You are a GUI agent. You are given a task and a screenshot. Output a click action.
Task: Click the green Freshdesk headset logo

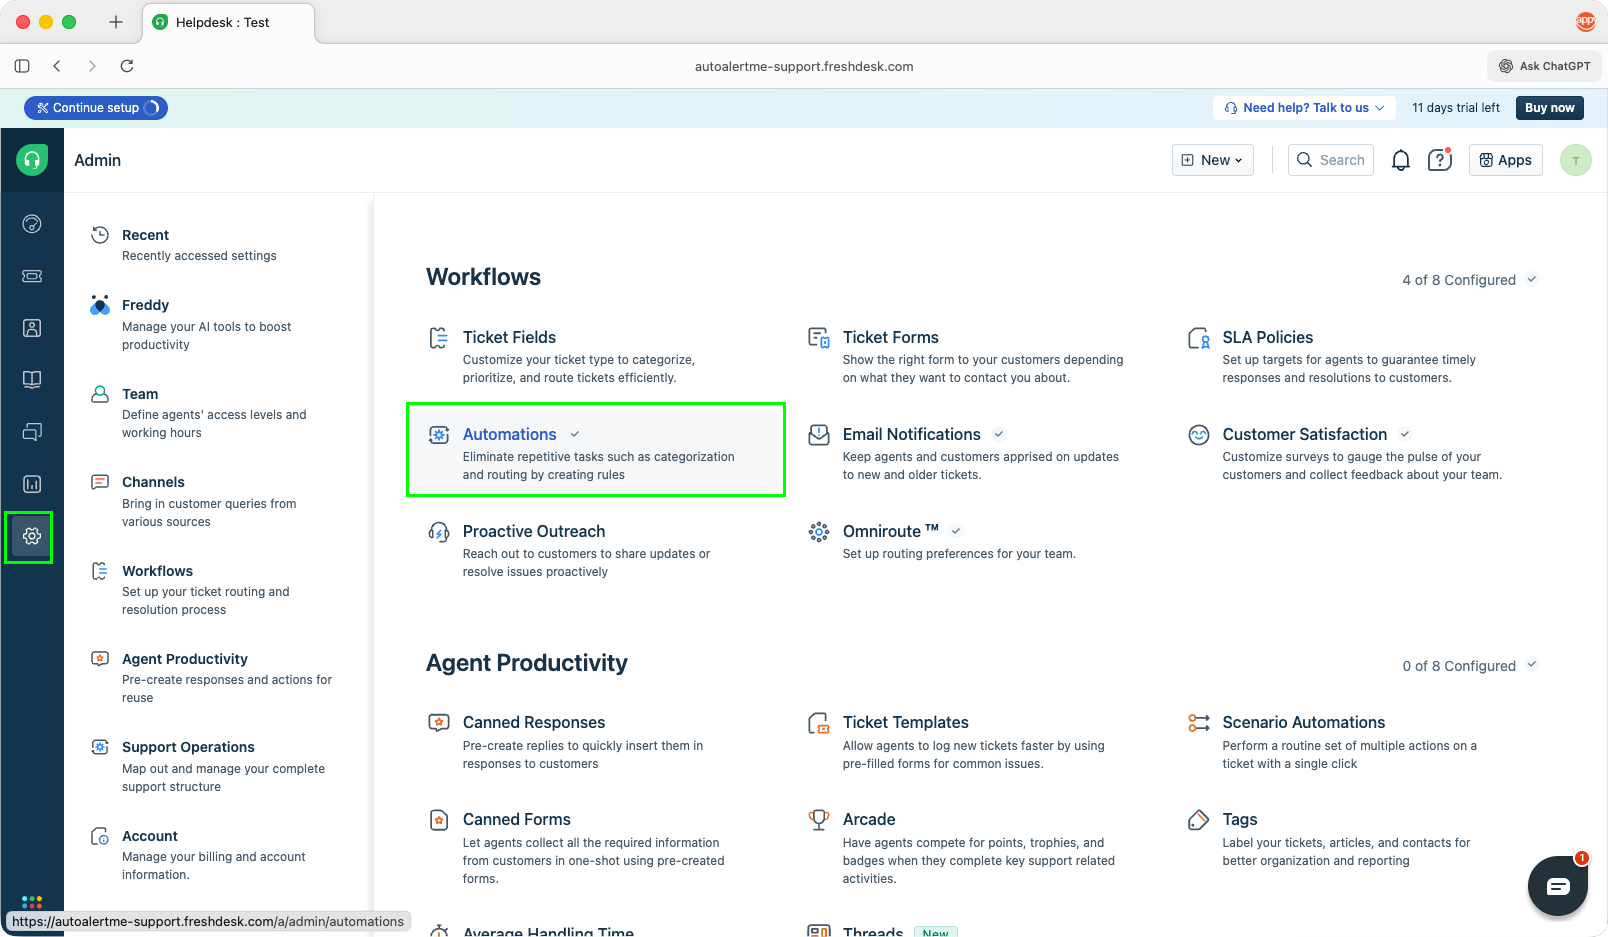pos(32,160)
